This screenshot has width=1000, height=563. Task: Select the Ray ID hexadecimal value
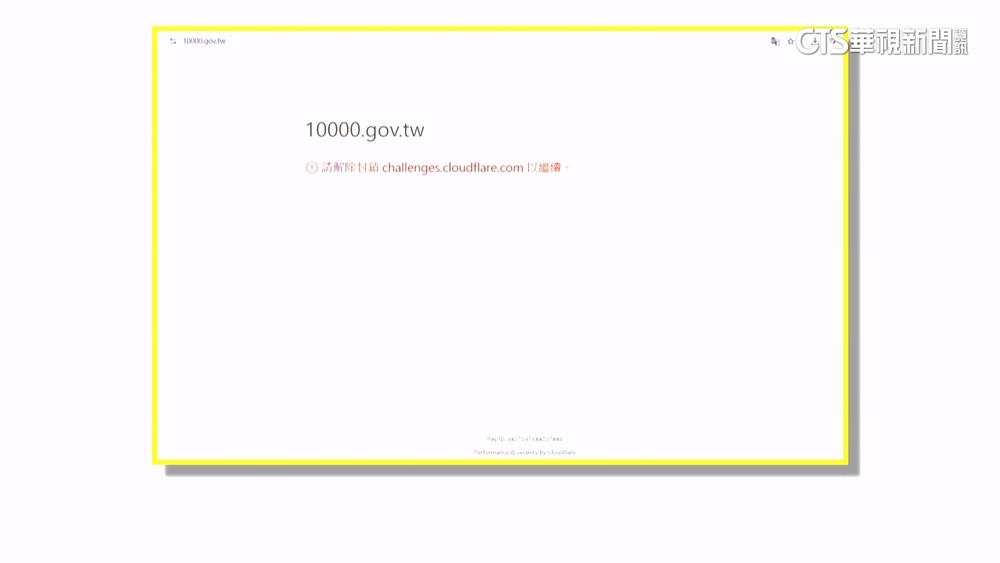click(534, 439)
